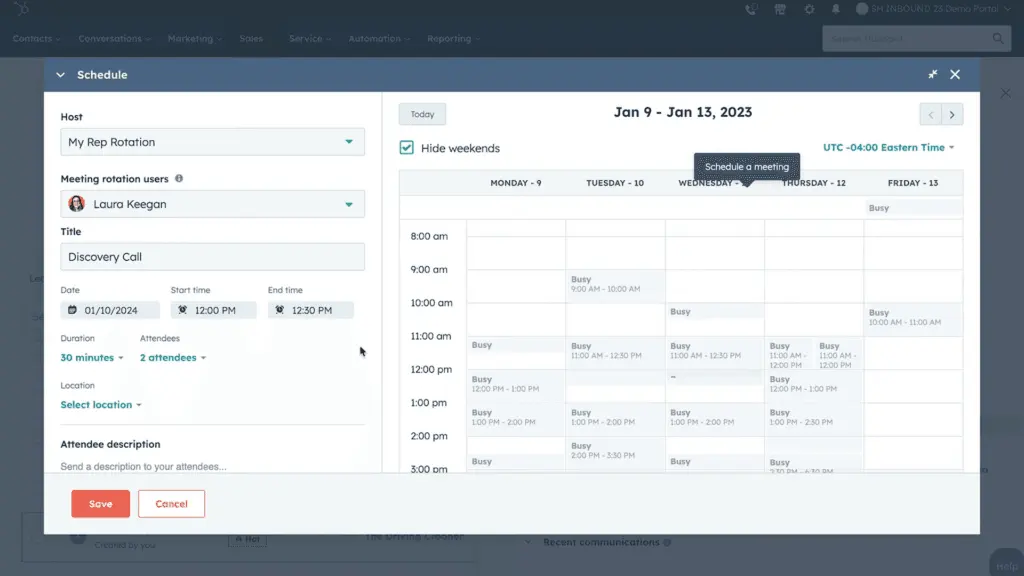
Task: Collapse the Schedule panel chevron
Action: tap(60, 75)
